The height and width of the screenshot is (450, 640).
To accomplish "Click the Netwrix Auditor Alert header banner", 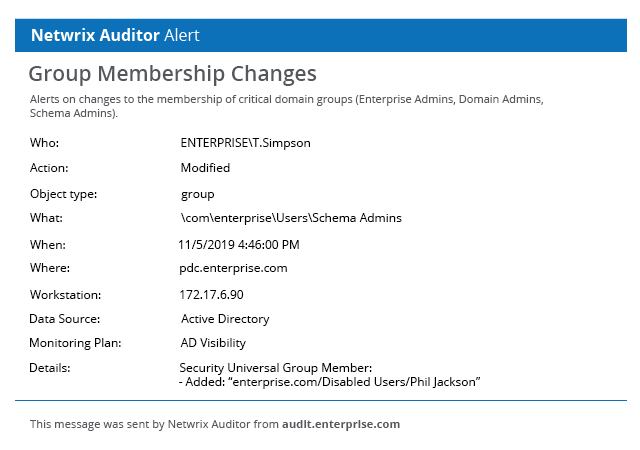I will click(x=320, y=35).
